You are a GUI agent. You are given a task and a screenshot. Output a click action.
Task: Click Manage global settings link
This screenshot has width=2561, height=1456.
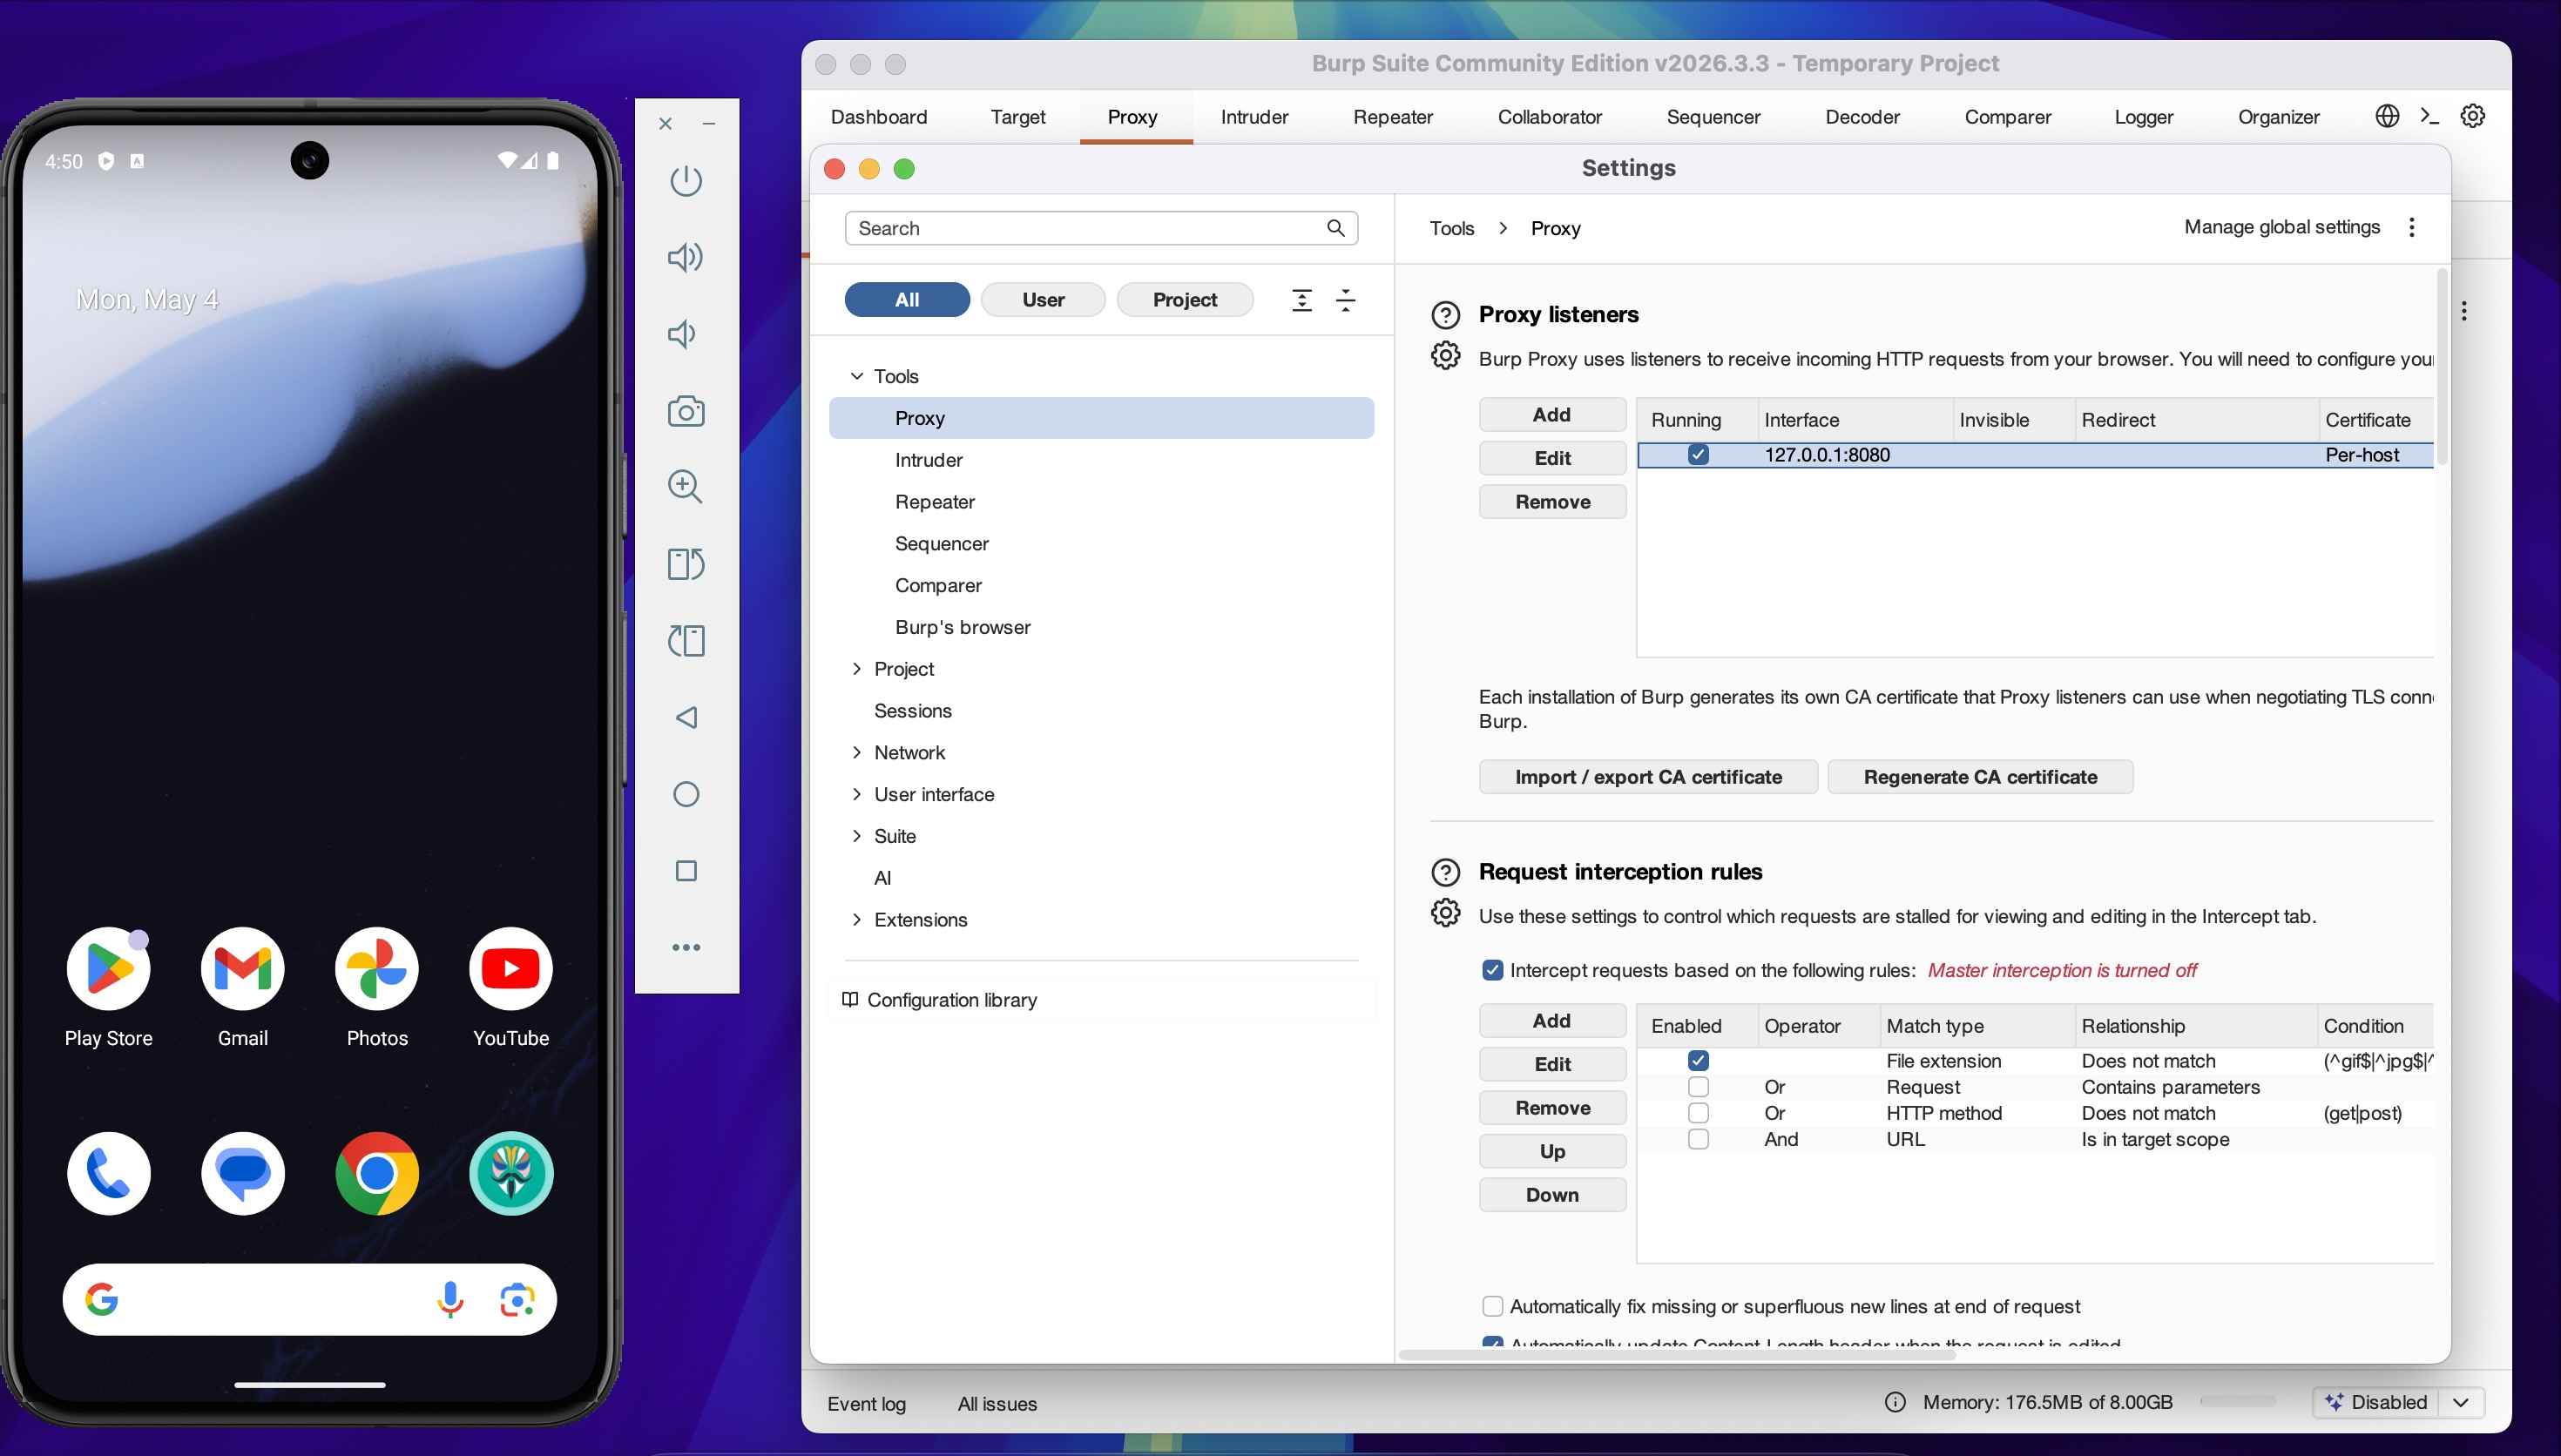click(2282, 227)
